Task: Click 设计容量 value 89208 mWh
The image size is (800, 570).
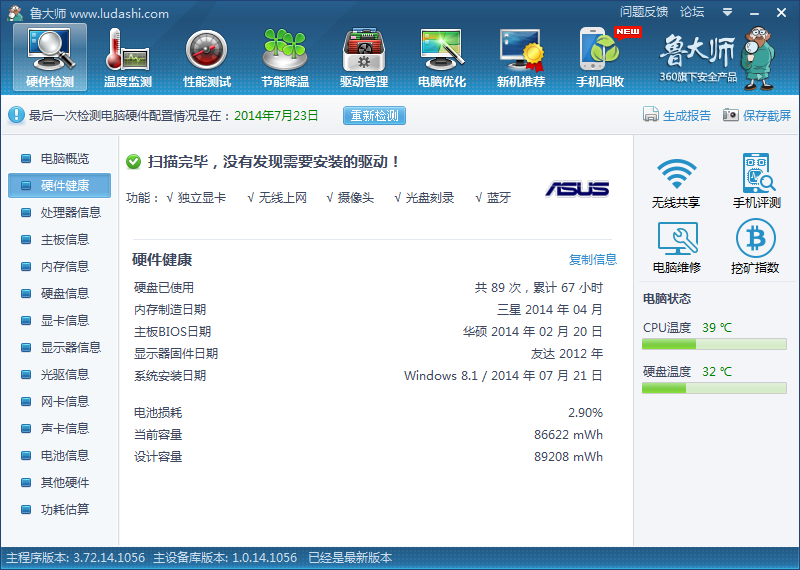Action: (568, 457)
